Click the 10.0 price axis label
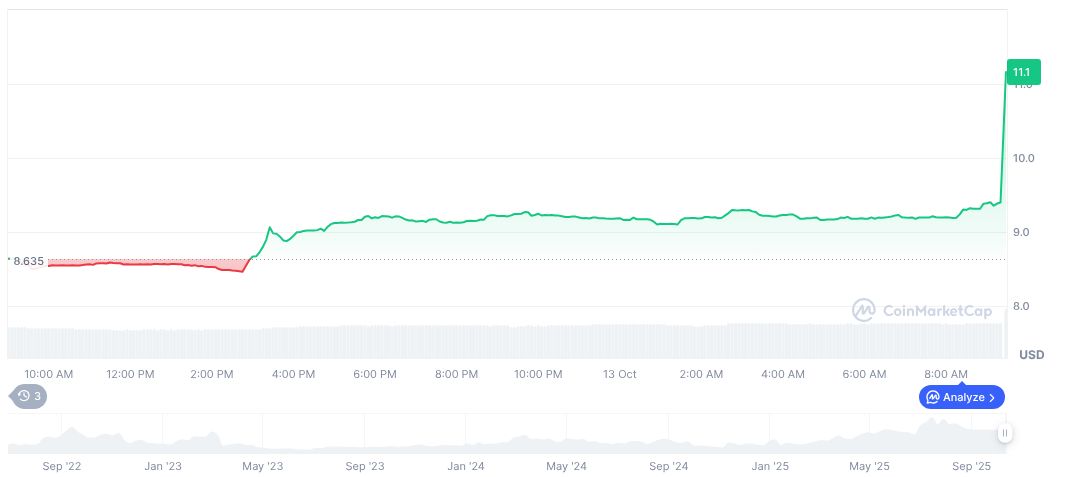The height and width of the screenshot is (477, 1072). click(1023, 158)
